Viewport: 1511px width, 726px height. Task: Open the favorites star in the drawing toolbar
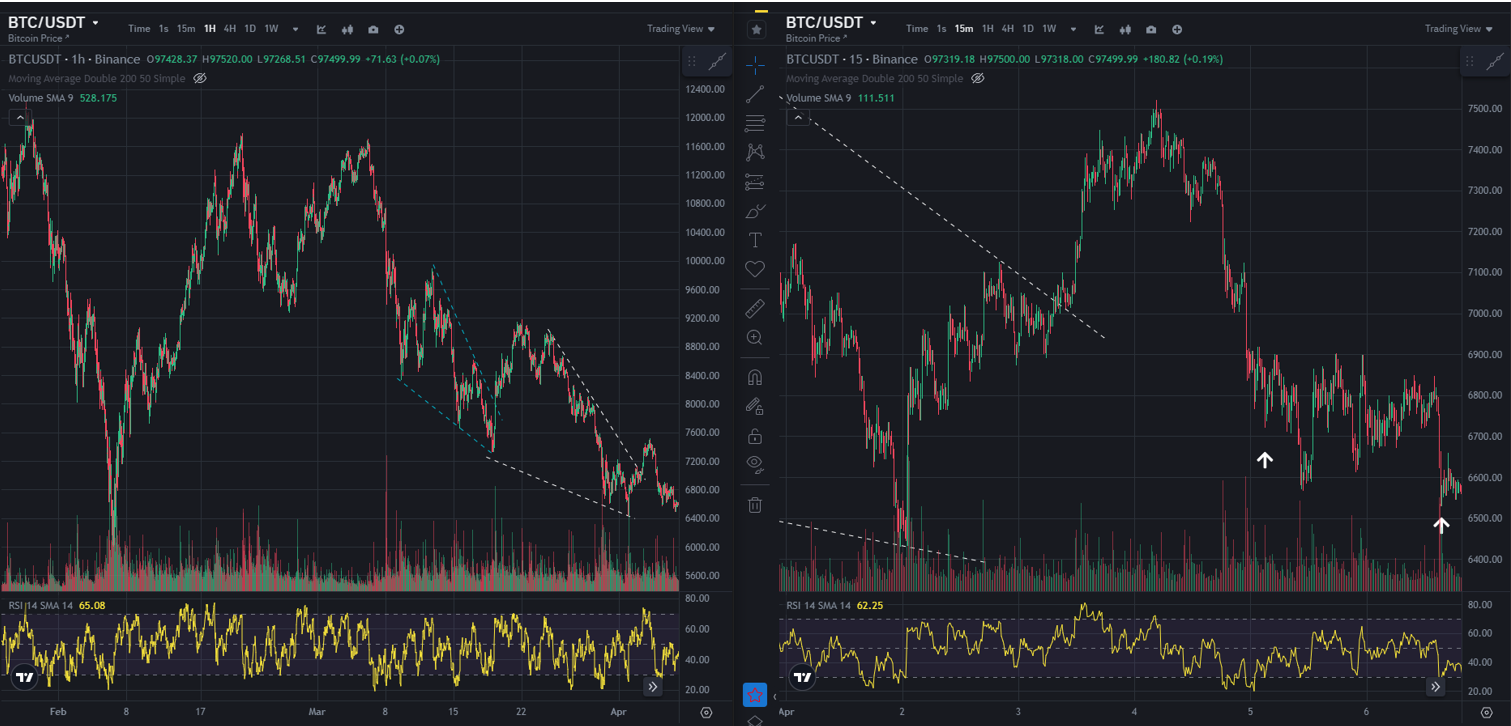click(x=756, y=30)
